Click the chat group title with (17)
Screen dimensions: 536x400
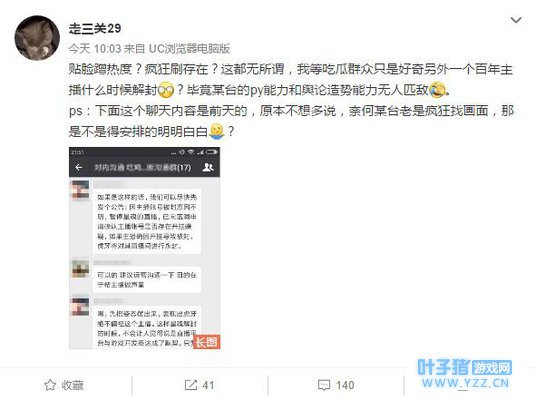point(142,167)
